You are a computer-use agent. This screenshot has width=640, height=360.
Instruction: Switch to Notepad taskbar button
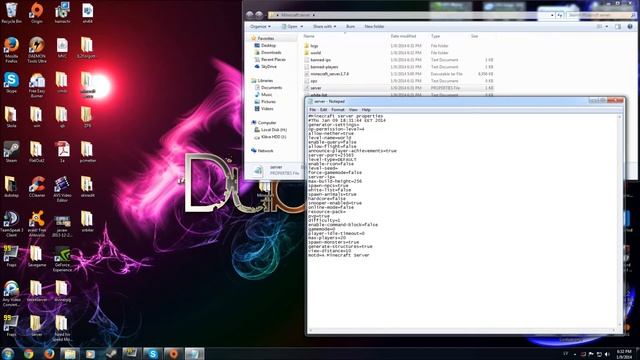click(194, 353)
